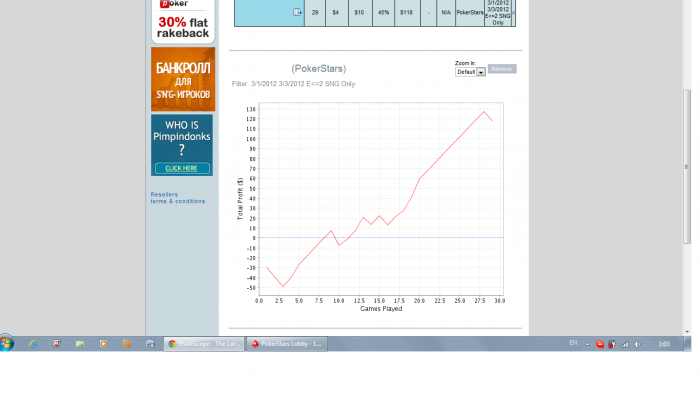Open the red shield antivirus taskbar icon

pos(56,344)
